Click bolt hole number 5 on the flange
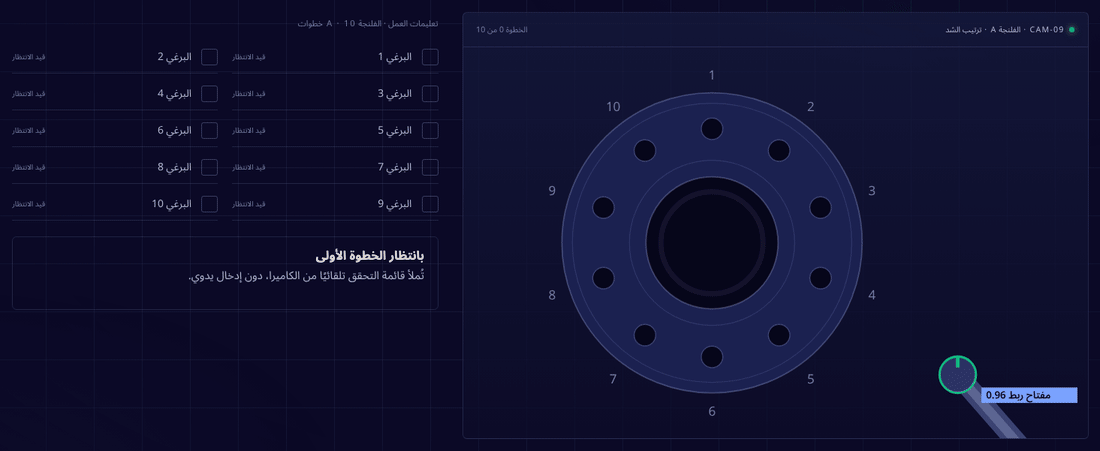Screen dimensions: 1100x451 pyautogui.click(x=779, y=335)
